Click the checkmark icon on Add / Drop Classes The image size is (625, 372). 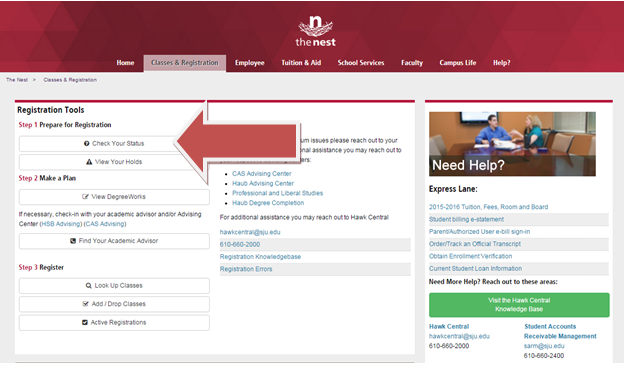(85, 304)
